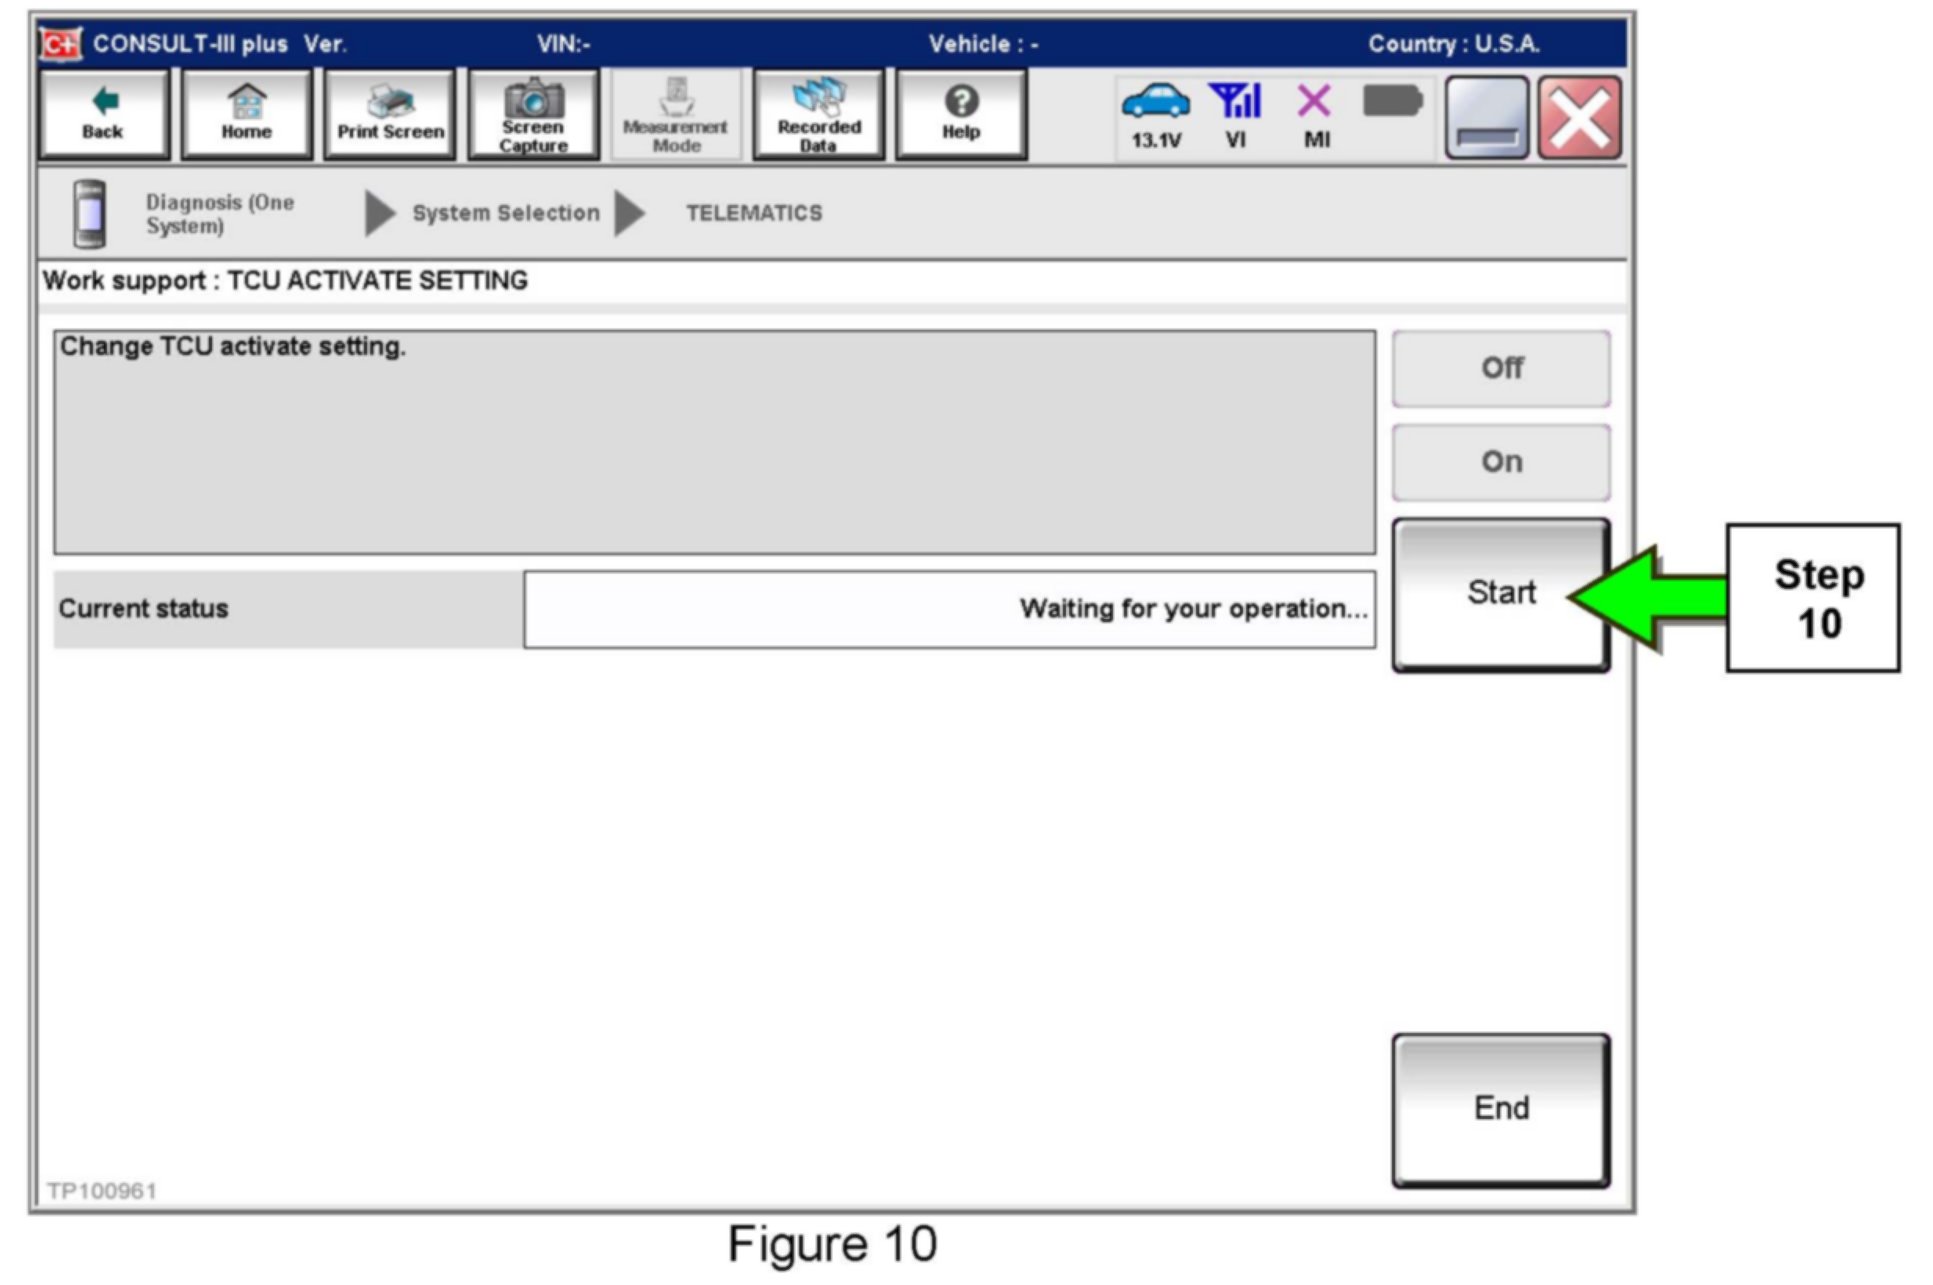Click Diagnosis (One System) breadcrumb

click(219, 214)
